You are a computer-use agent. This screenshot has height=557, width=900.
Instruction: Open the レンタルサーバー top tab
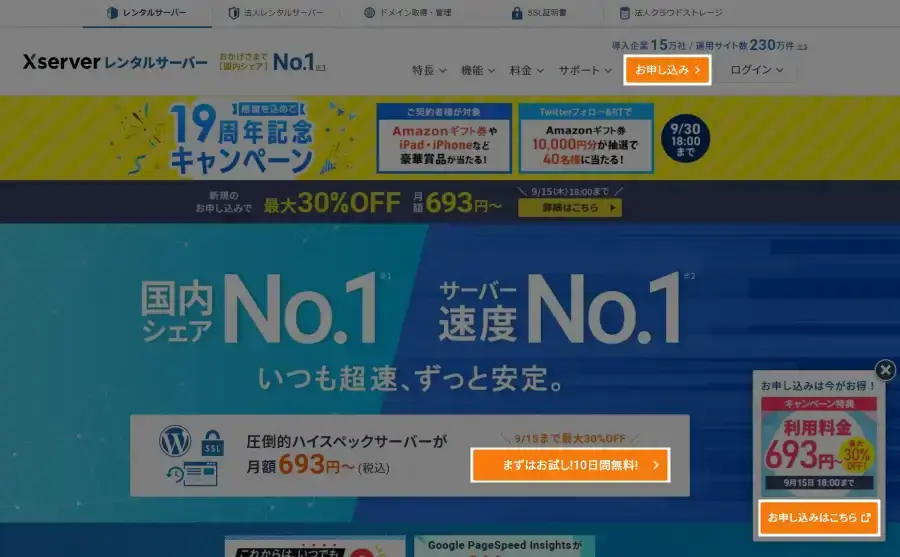click(x=147, y=13)
